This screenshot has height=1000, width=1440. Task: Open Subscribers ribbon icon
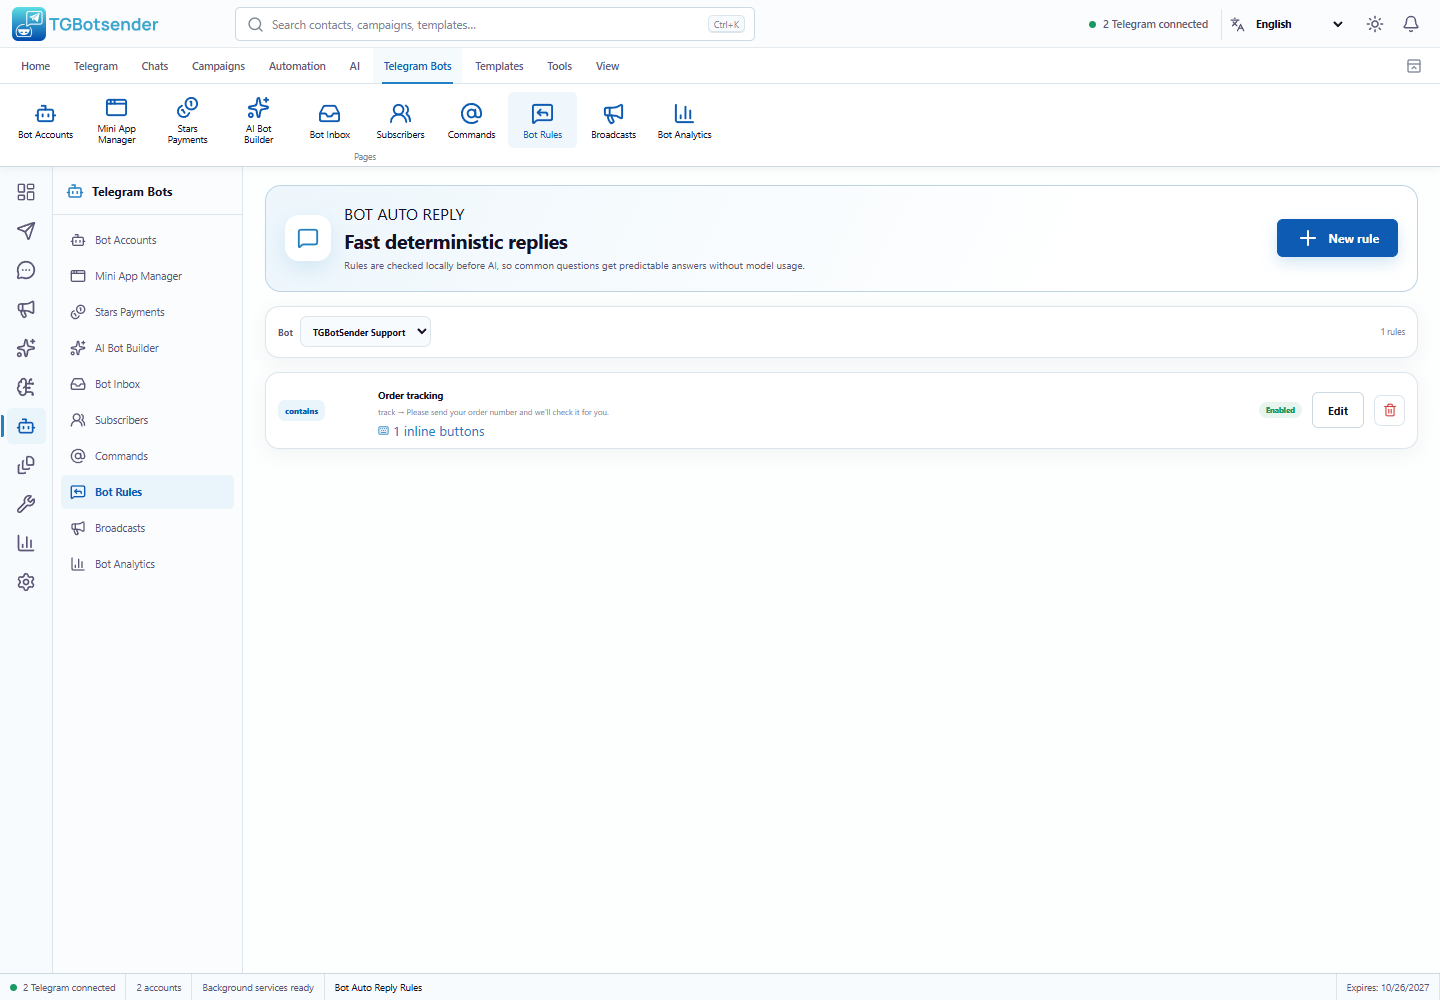[401, 120]
